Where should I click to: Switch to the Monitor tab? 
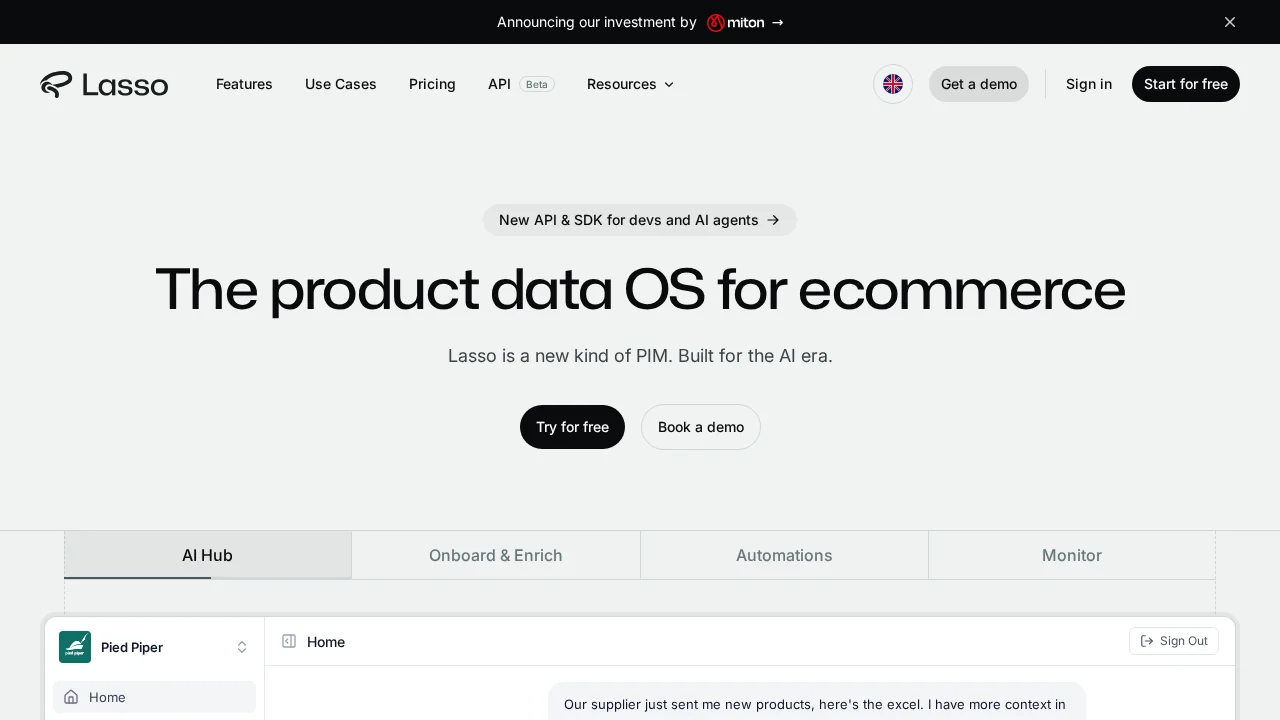pyautogui.click(x=1072, y=555)
